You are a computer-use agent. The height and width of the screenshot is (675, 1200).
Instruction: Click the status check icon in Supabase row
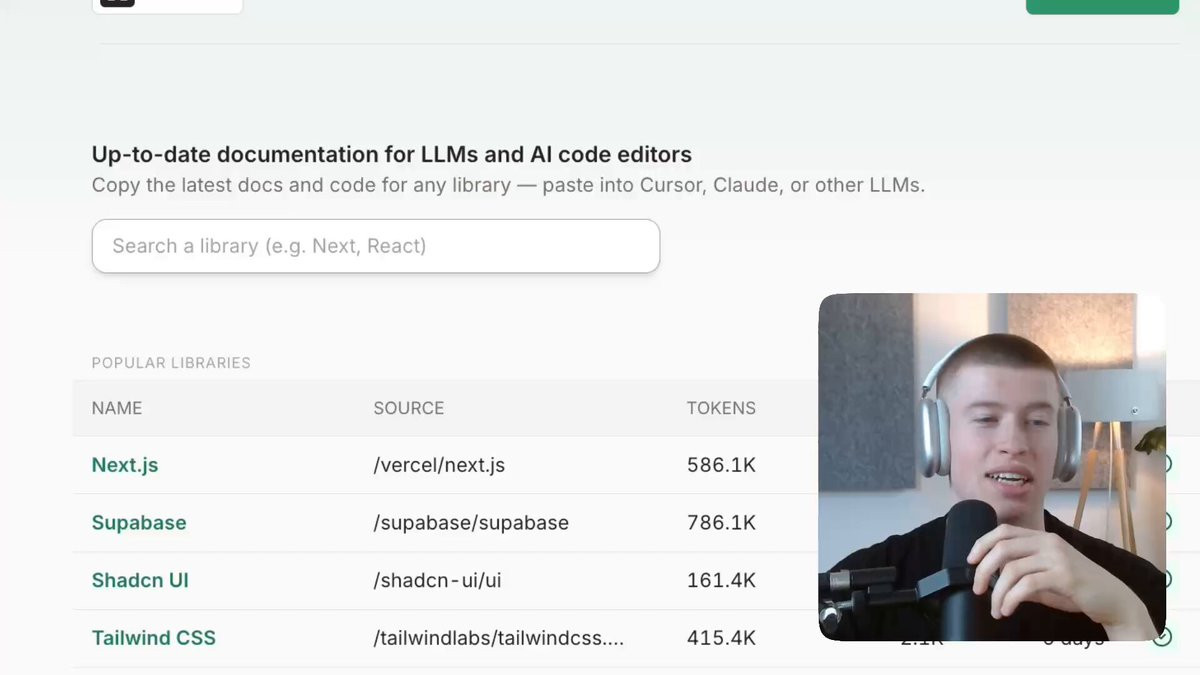click(1167, 522)
